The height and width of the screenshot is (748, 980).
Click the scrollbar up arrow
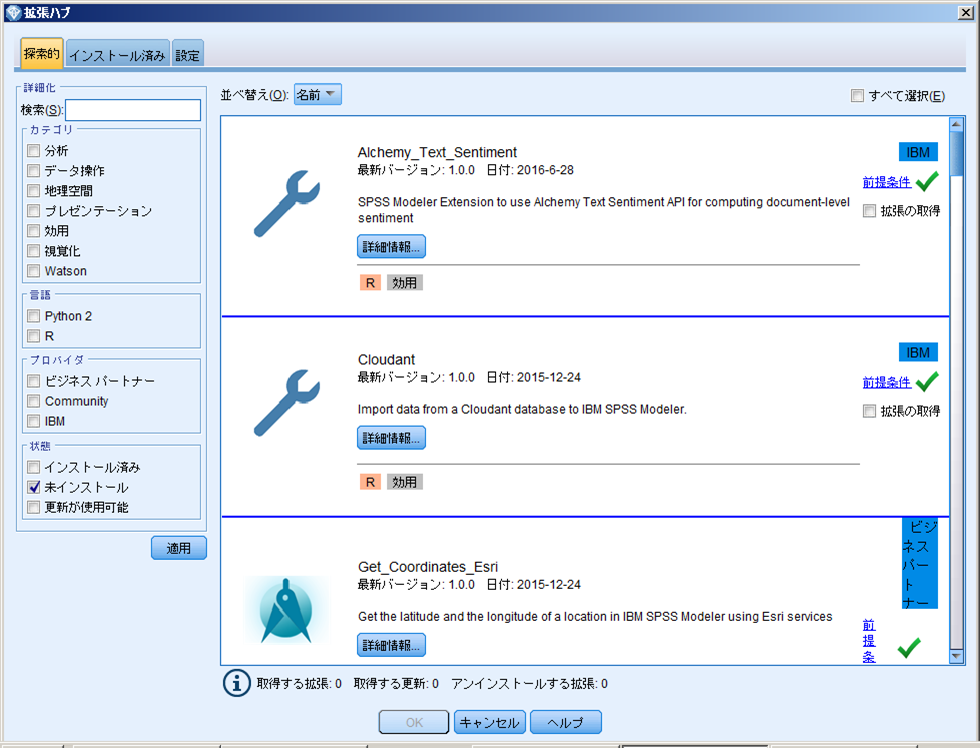[956, 124]
